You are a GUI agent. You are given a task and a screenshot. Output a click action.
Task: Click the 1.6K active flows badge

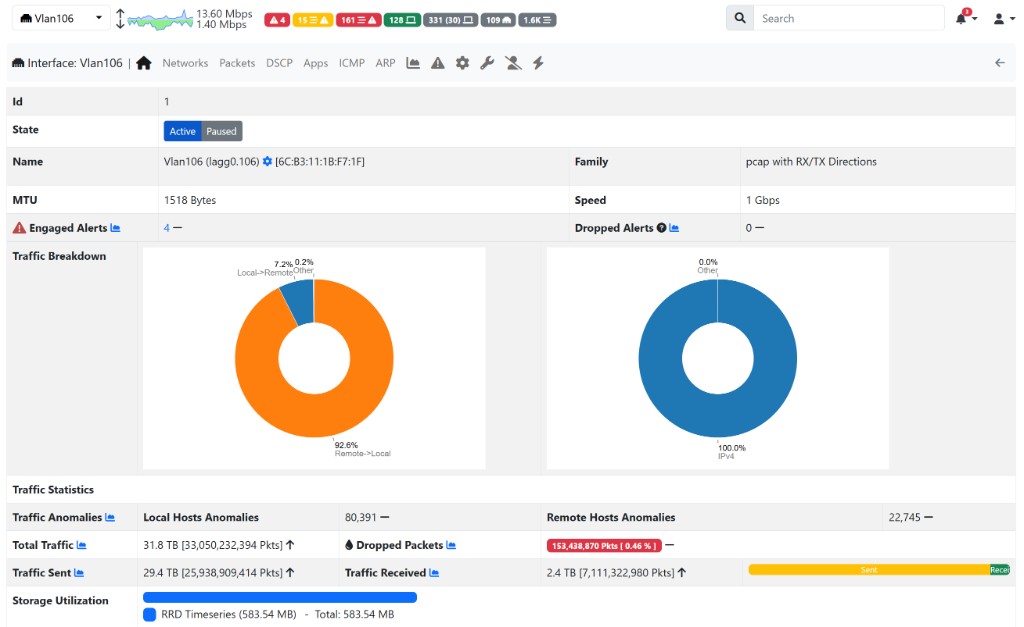click(537, 18)
